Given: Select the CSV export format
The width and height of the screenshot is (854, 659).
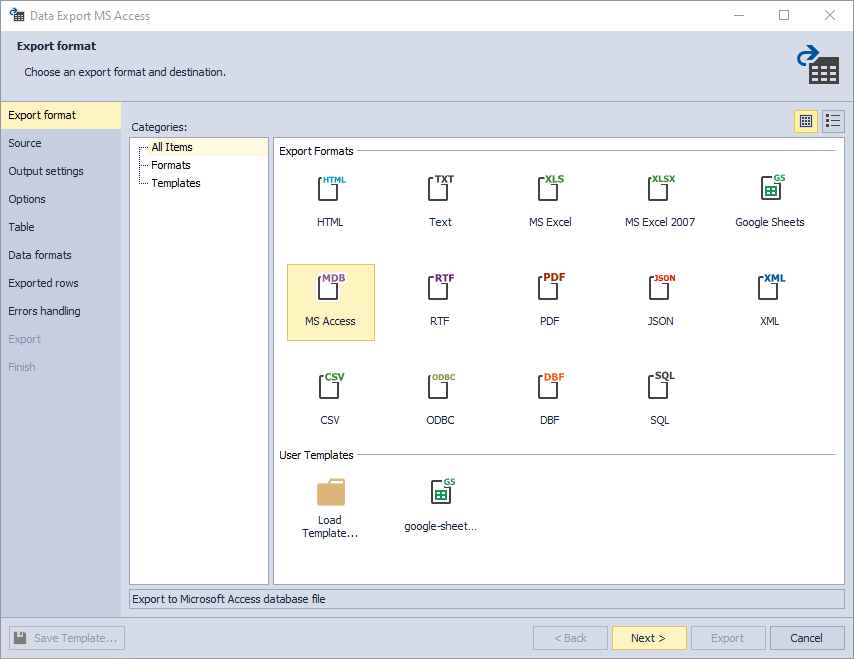Looking at the screenshot, I should 330,398.
